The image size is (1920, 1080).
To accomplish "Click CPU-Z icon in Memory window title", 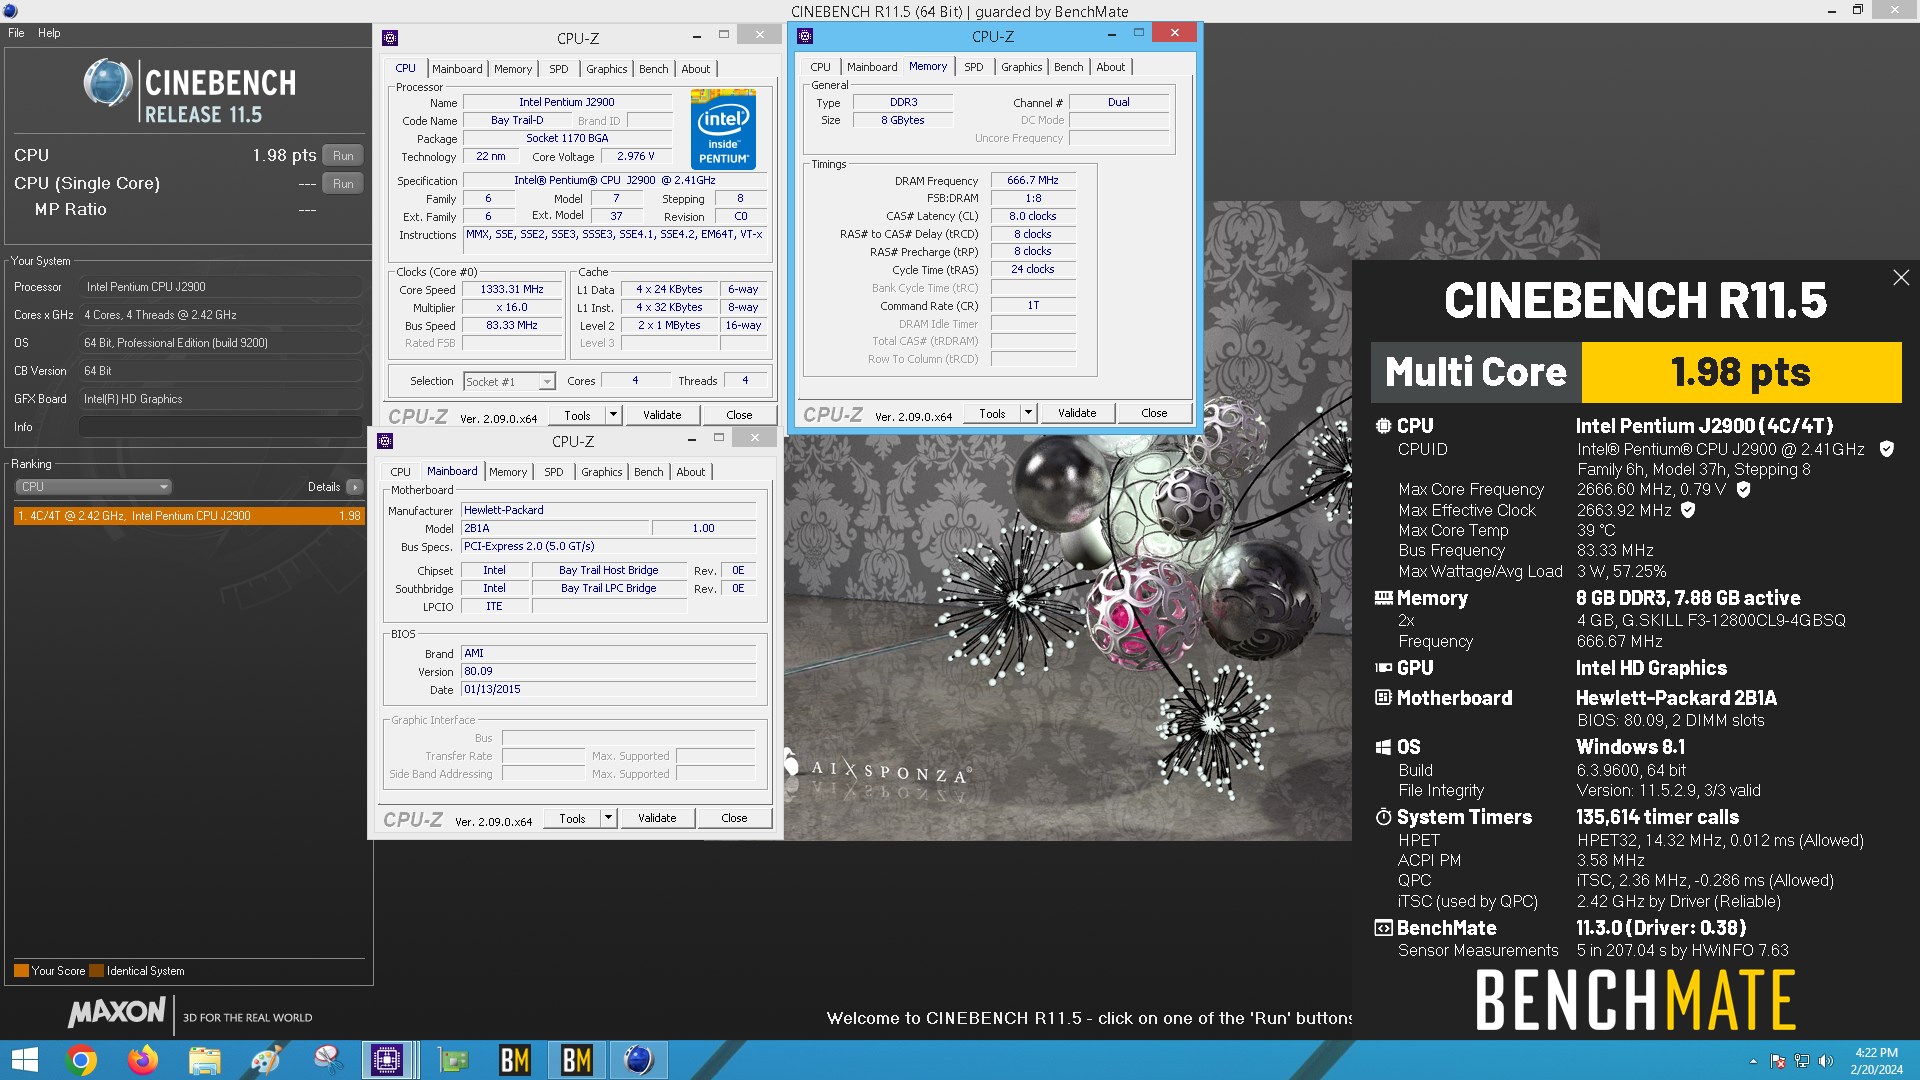I will tap(805, 36).
